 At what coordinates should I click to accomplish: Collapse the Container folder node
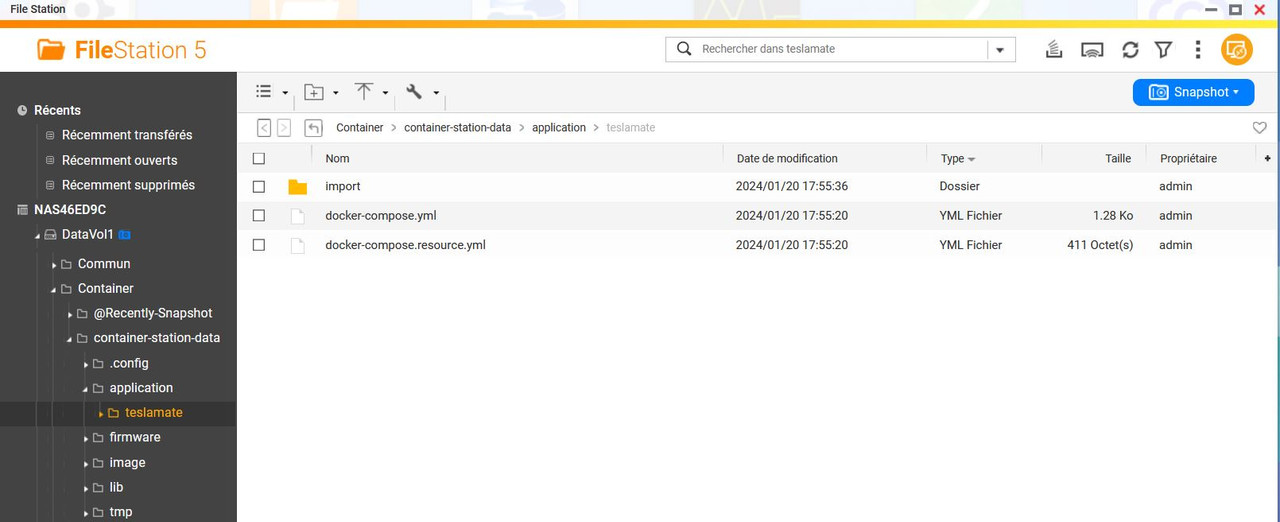(x=54, y=290)
